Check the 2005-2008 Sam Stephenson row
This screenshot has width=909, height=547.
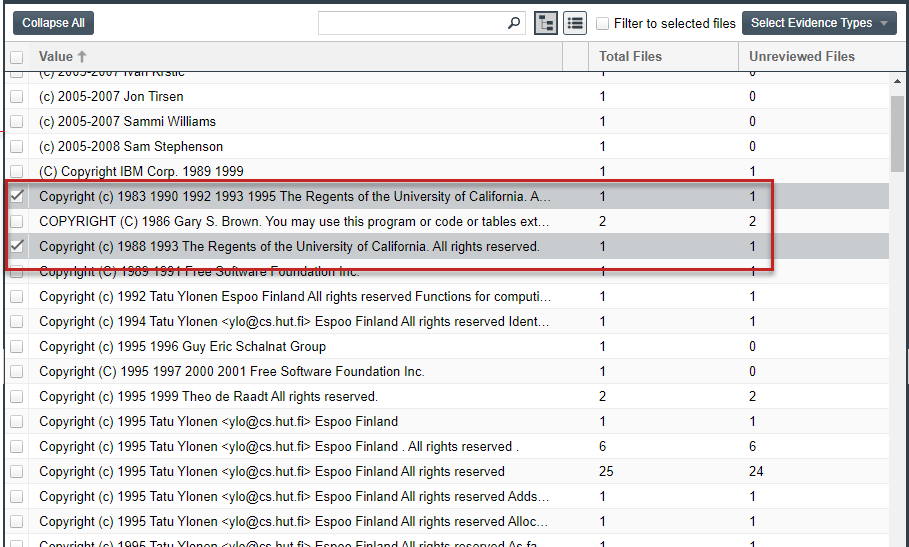17,146
